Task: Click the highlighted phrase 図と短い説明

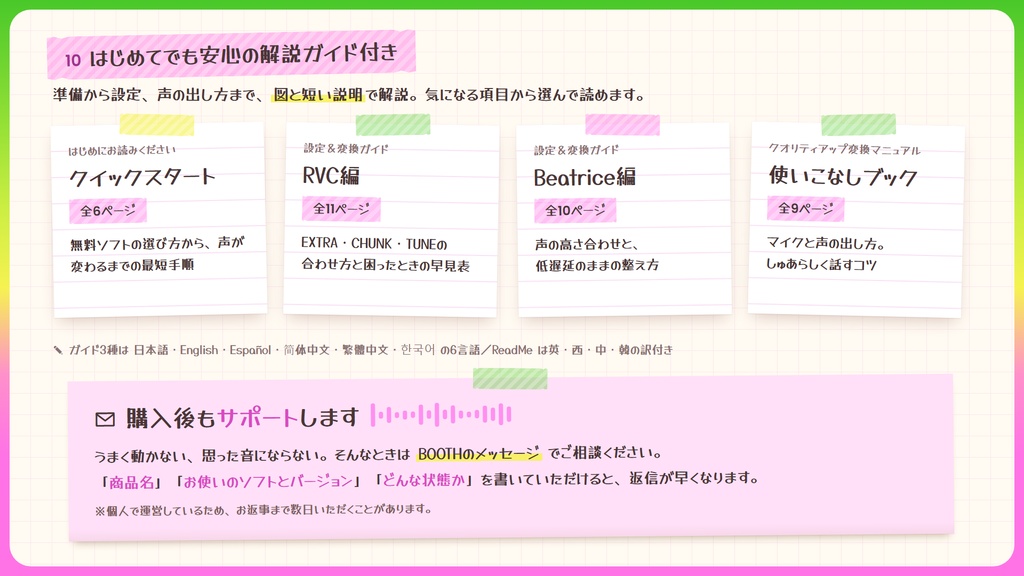Action: [x=318, y=95]
